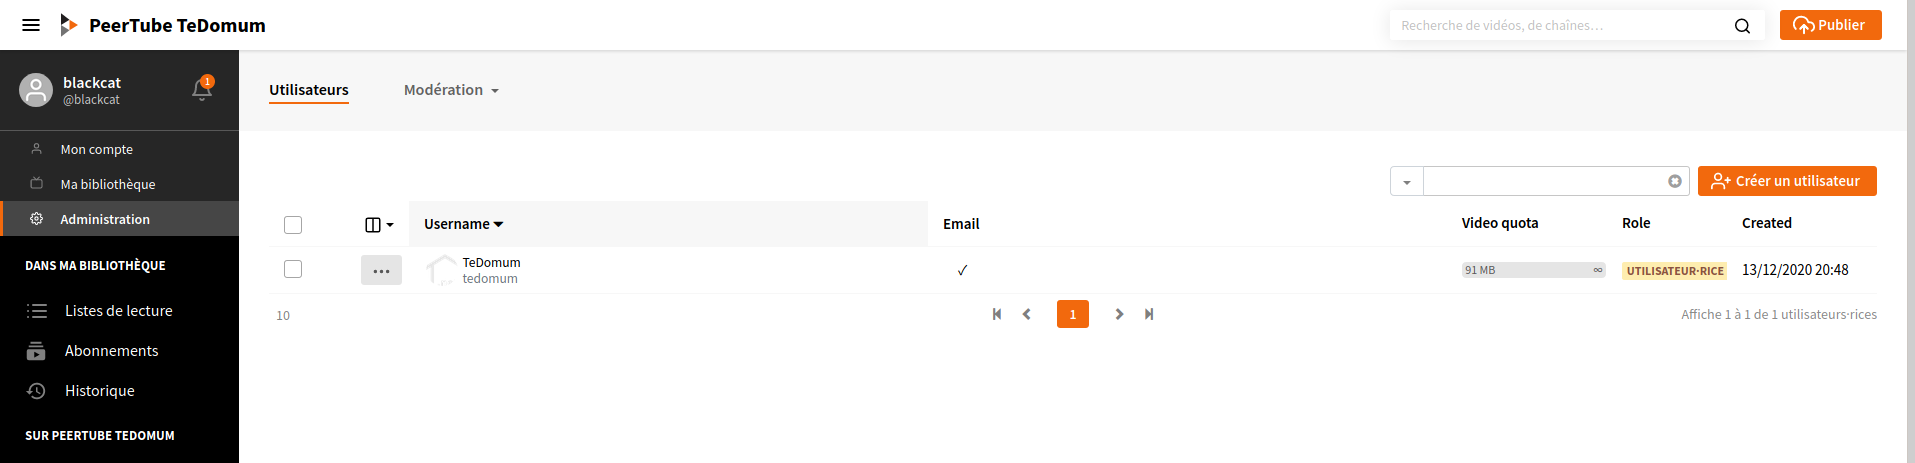The width and height of the screenshot is (1915, 463).
Task: Click the Publier button
Action: (1830, 25)
